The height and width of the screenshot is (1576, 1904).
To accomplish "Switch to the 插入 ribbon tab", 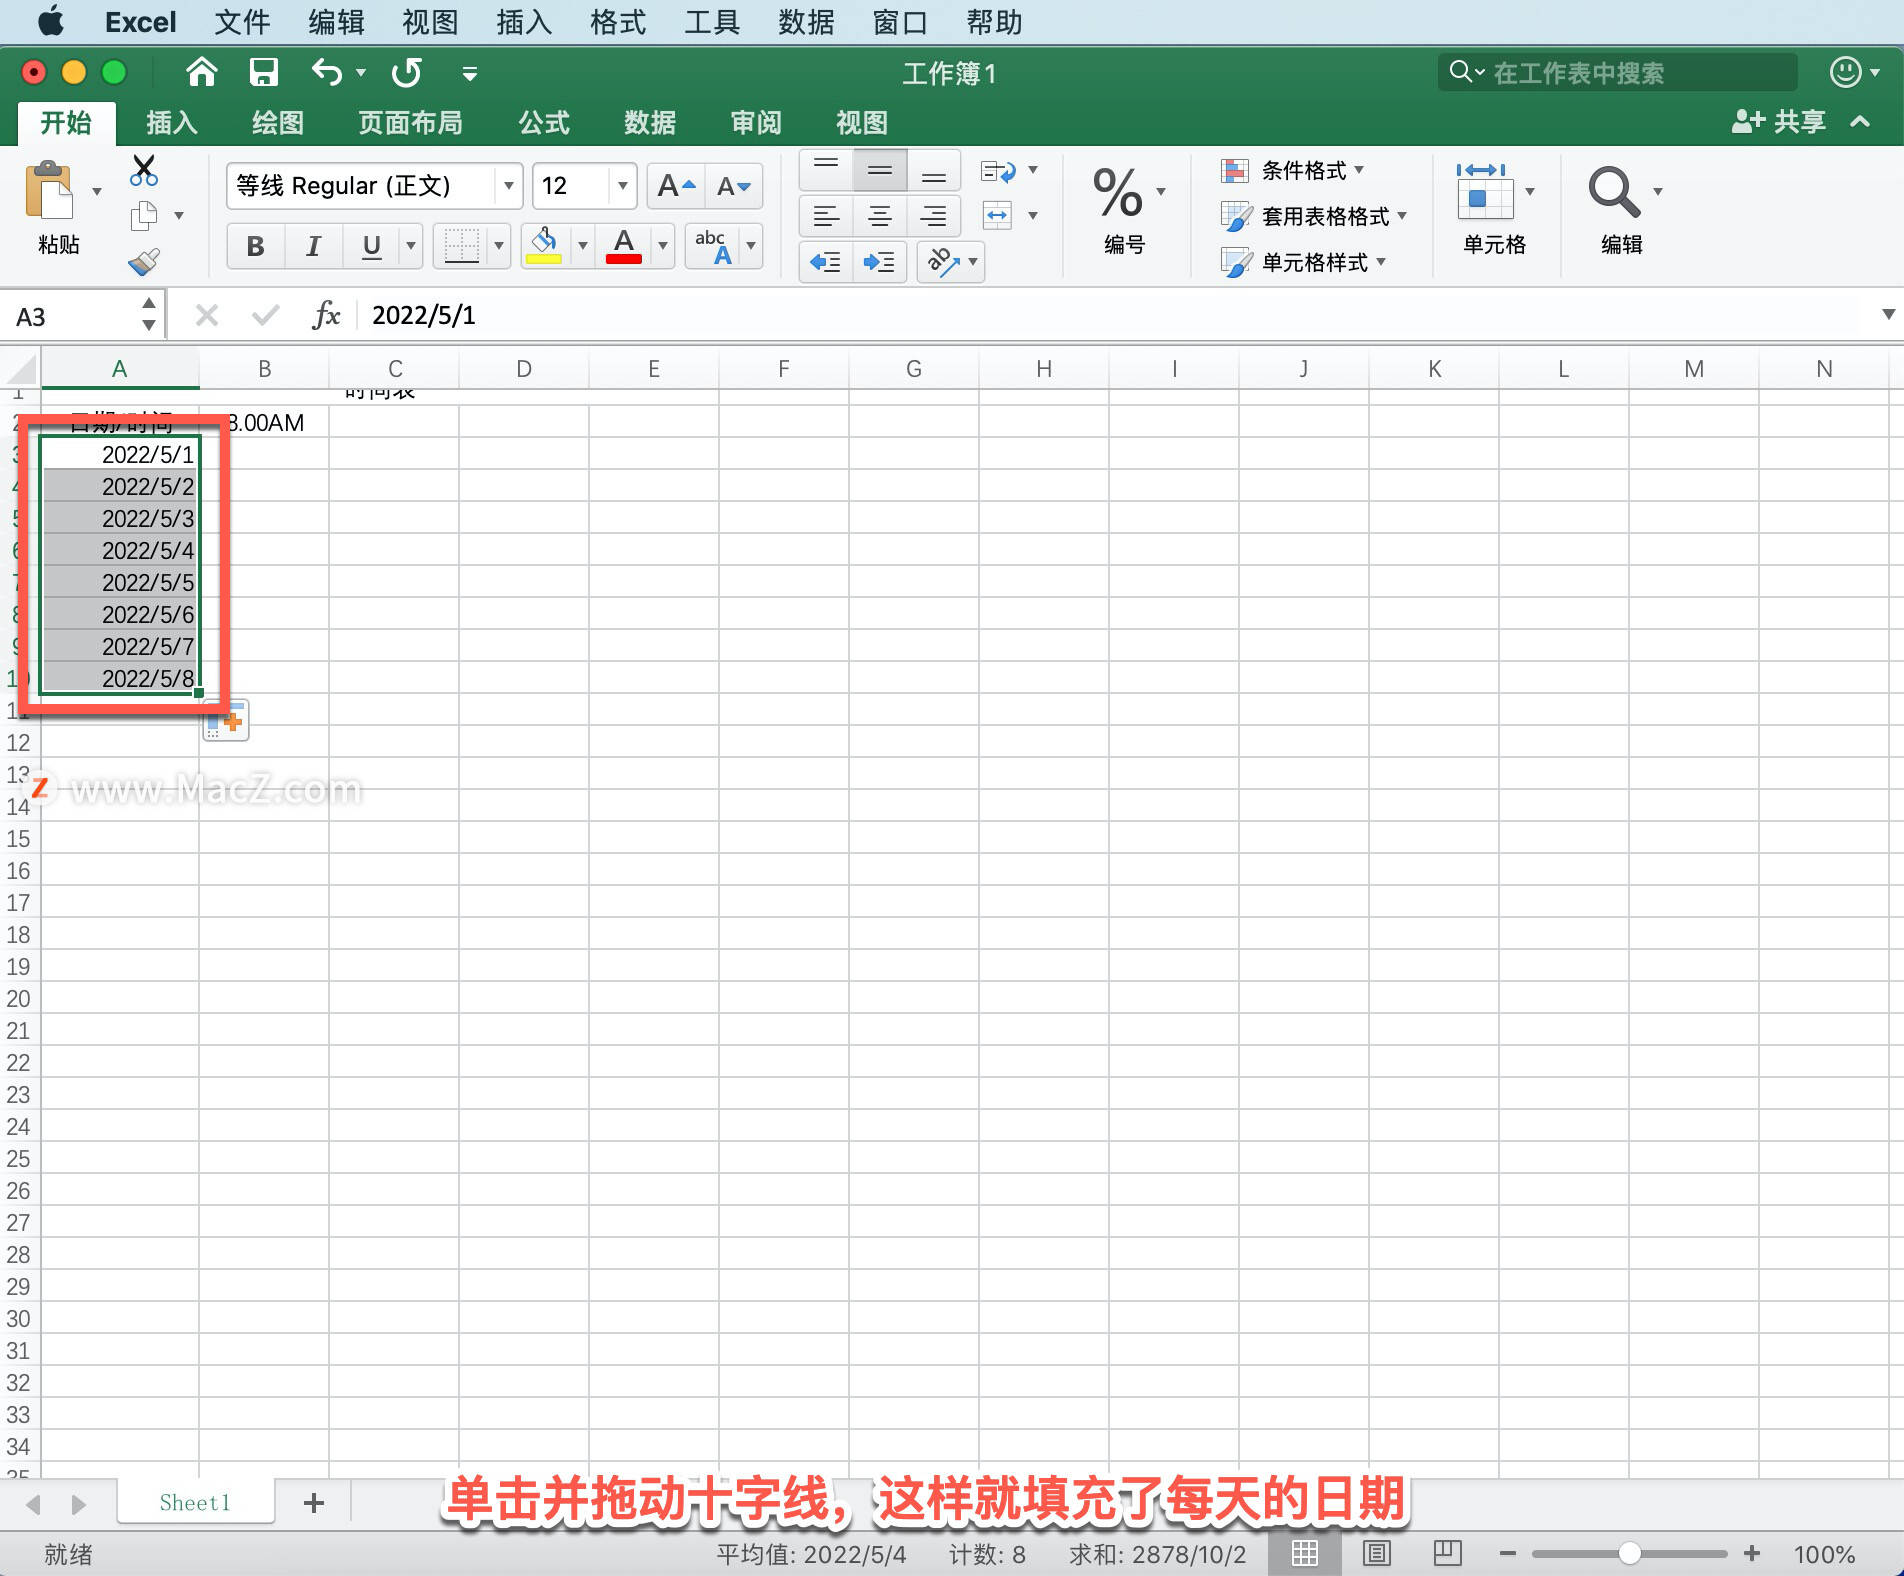I will (172, 122).
